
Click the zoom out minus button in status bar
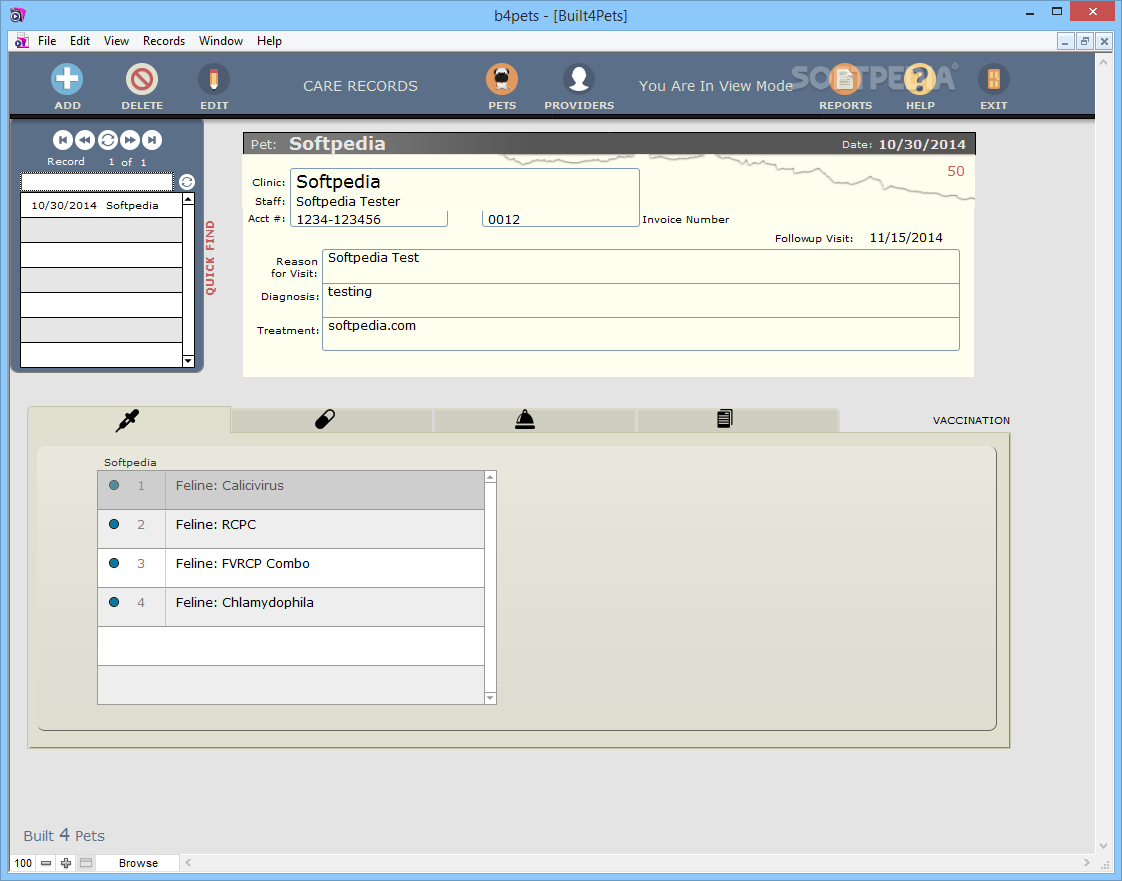[x=46, y=863]
